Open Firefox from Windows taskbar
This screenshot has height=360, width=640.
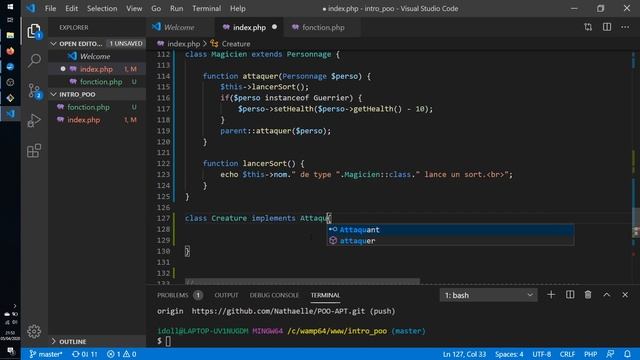[10, 51]
